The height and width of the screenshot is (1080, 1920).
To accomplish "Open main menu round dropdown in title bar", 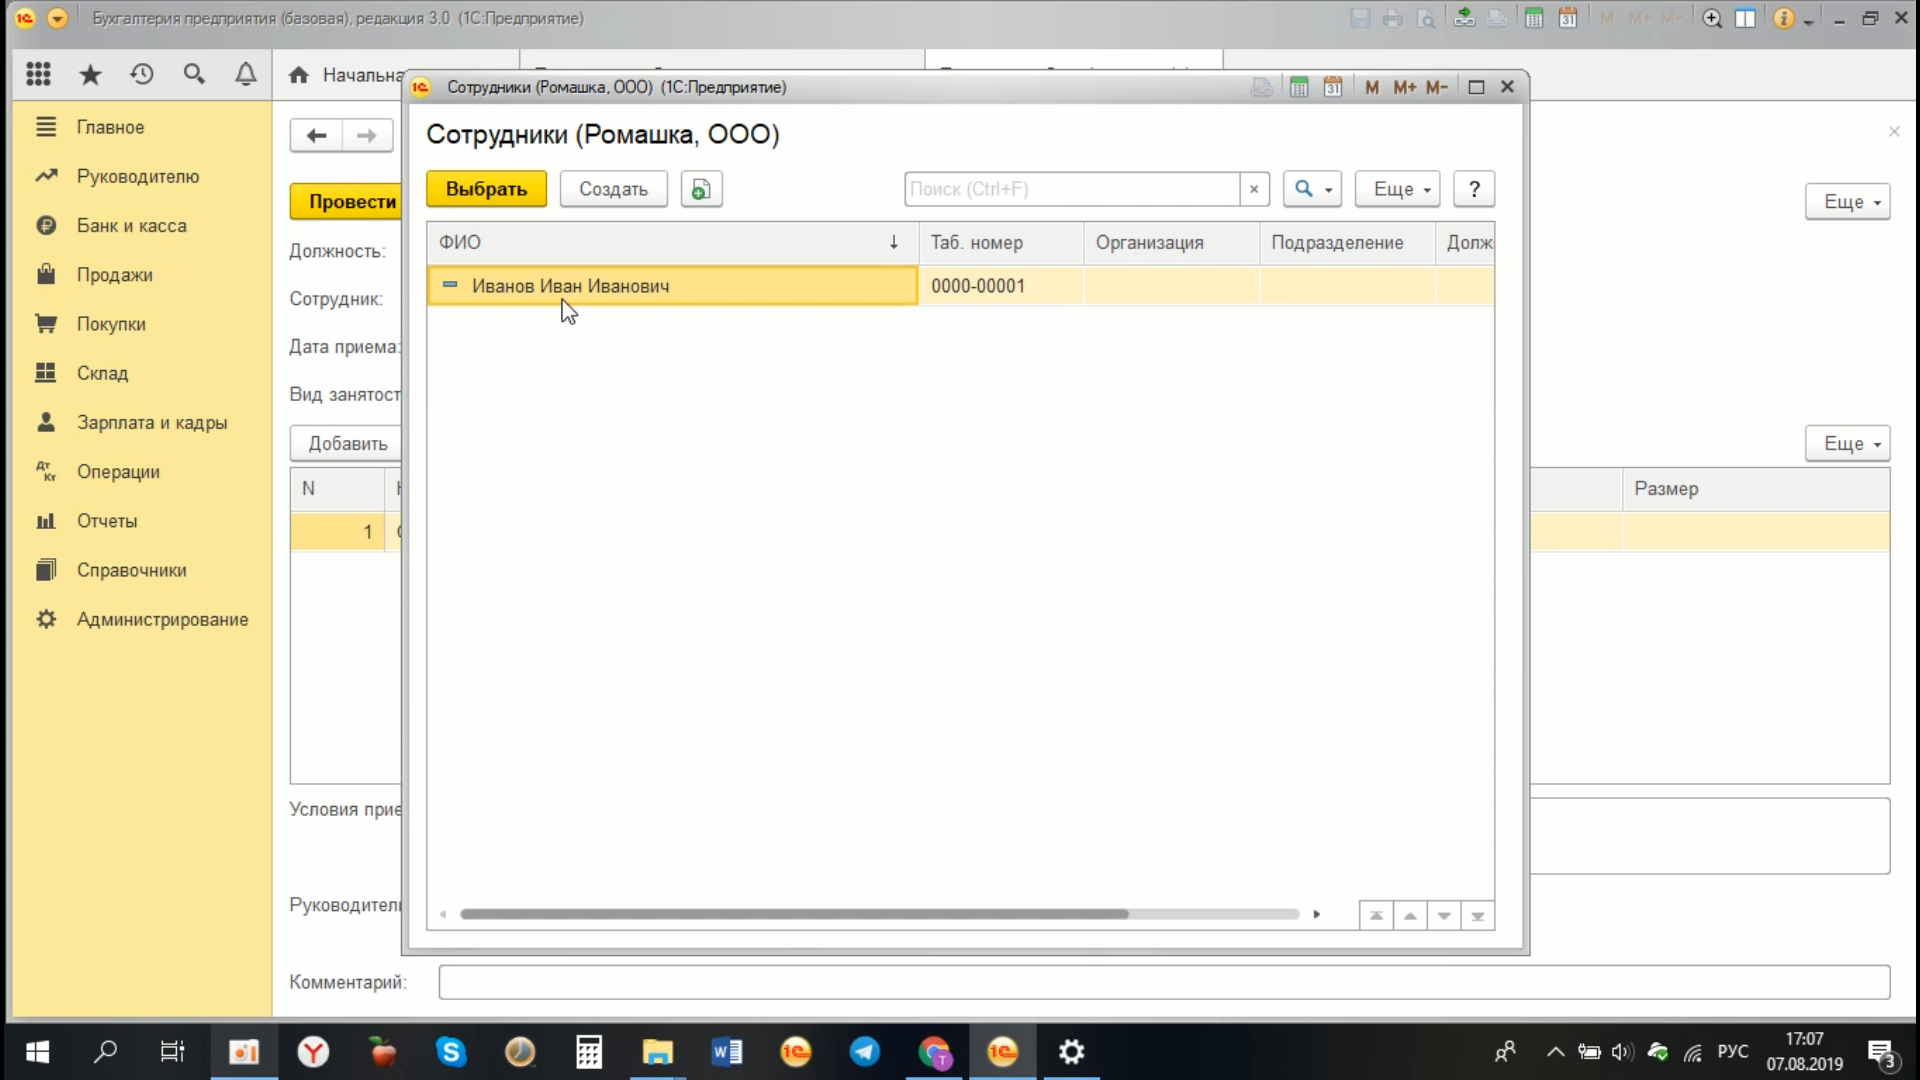I will [x=57, y=18].
